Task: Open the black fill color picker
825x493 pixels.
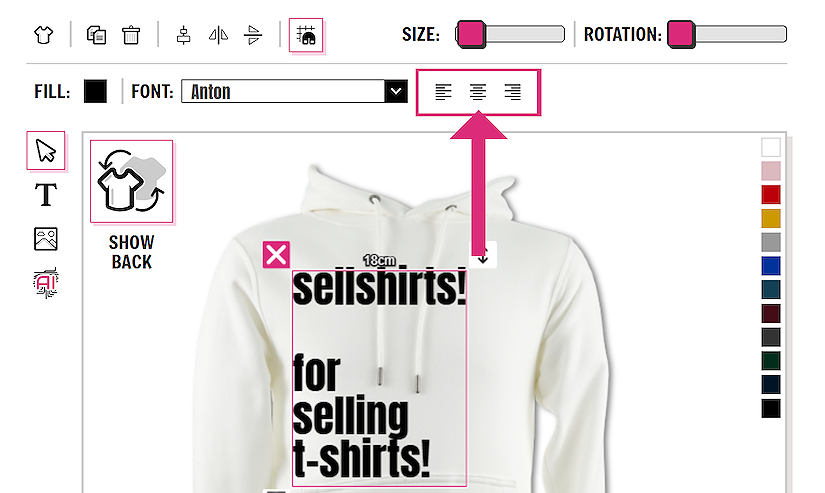Action: pyautogui.click(x=95, y=92)
